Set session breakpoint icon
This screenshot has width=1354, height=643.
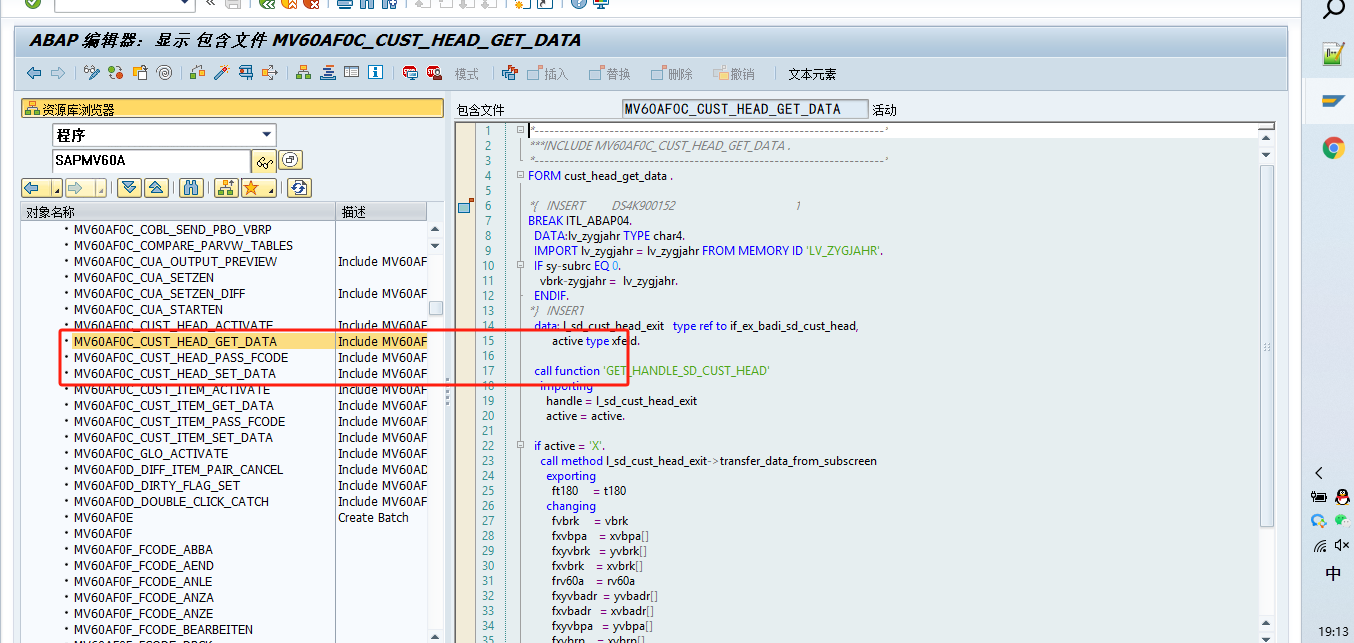point(410,73)
